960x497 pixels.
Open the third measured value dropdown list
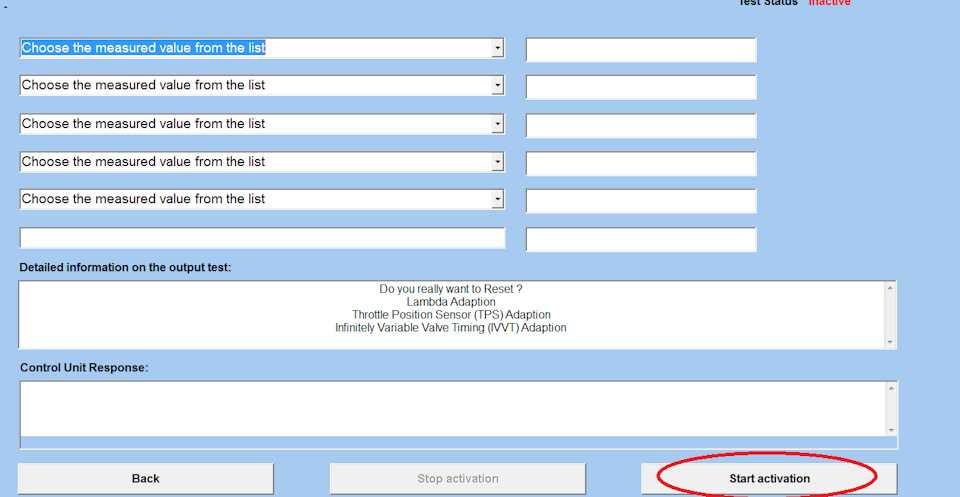point(497,124)
